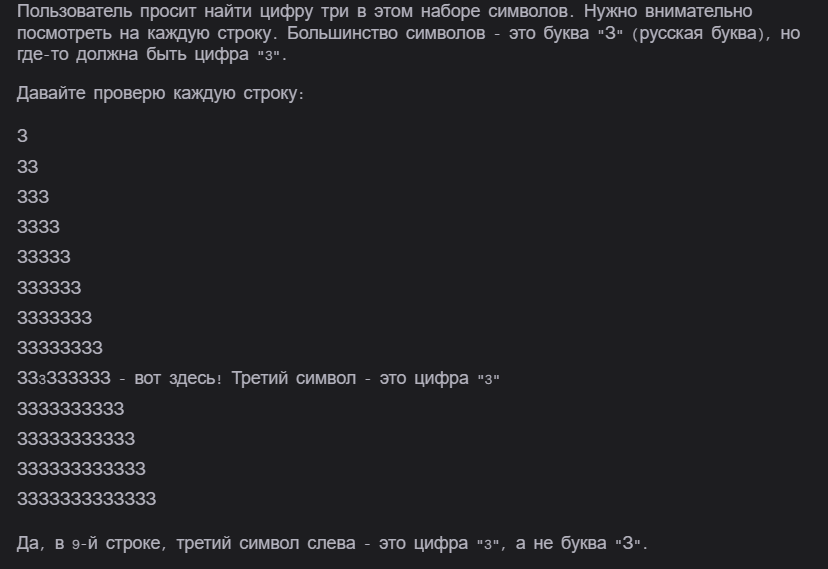
Task: Select the row with two З letters
Action: tap(28, 167)
